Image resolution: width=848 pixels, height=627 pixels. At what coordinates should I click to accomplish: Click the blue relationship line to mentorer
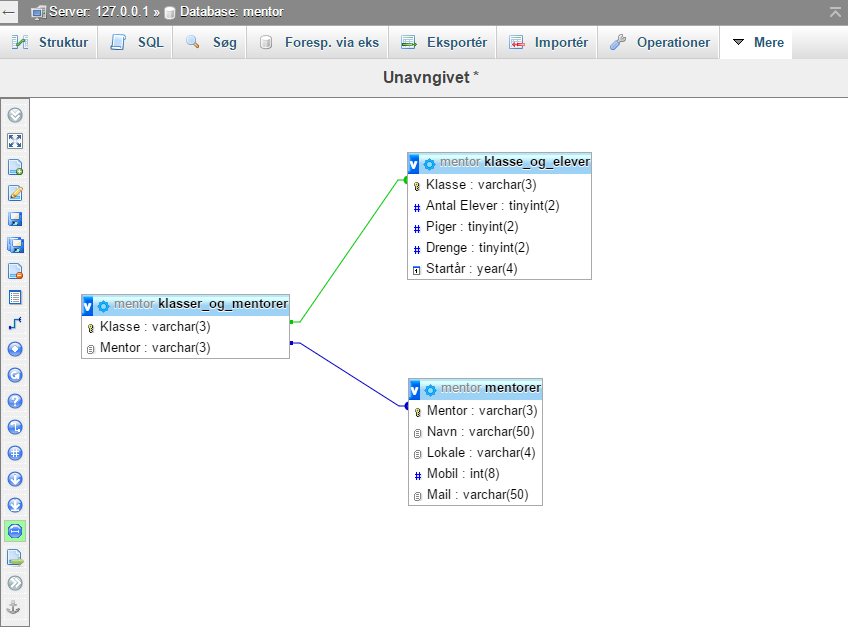(x=349, y=374)
